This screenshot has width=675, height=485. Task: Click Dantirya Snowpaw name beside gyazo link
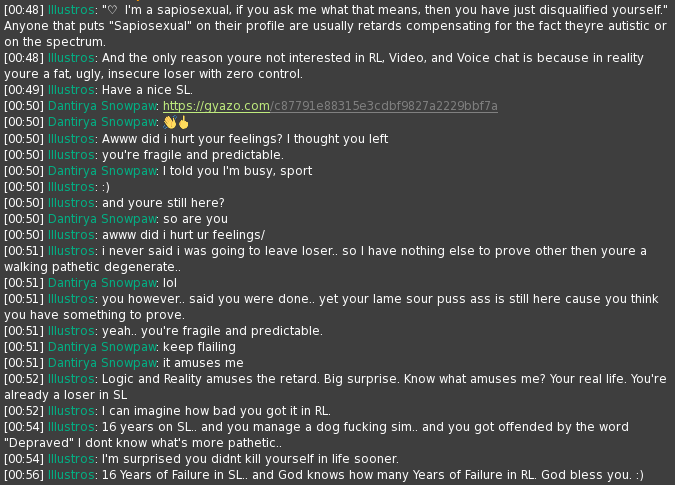point(102,106)
